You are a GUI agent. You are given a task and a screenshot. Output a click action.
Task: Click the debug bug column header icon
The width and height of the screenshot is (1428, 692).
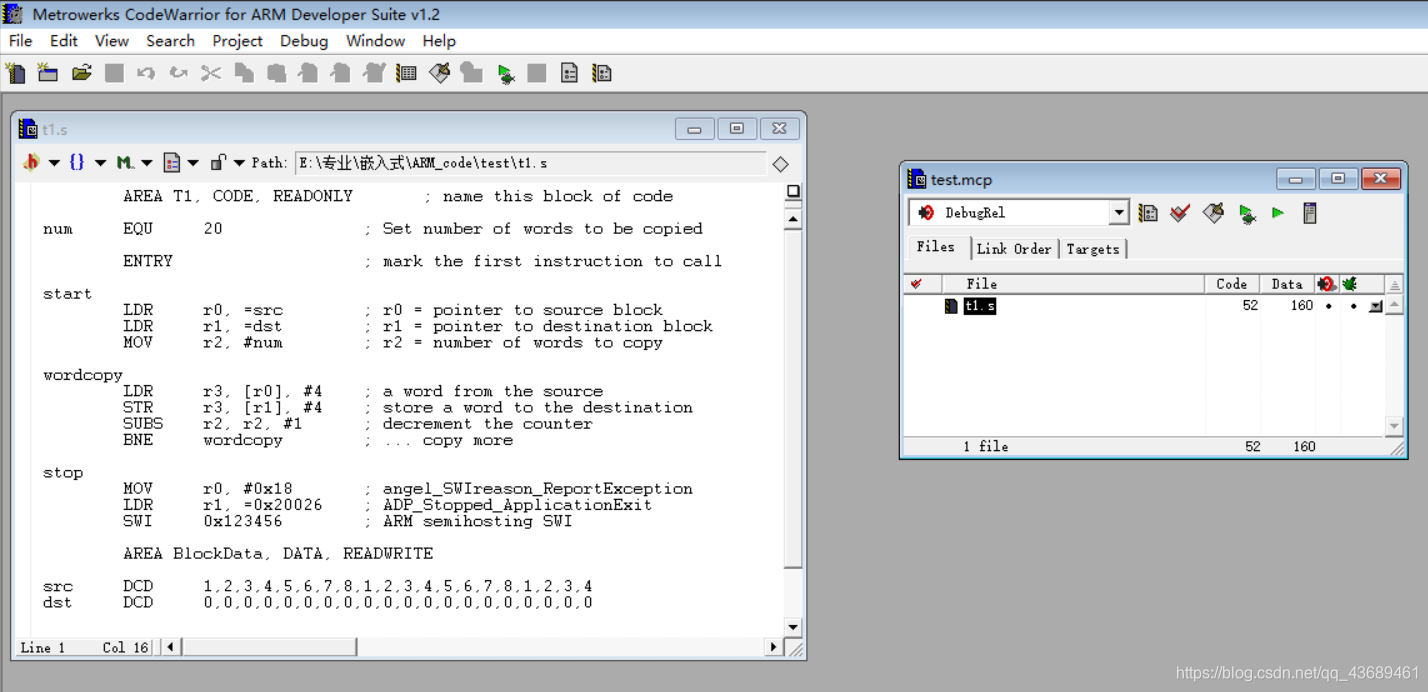[1350, 284]
